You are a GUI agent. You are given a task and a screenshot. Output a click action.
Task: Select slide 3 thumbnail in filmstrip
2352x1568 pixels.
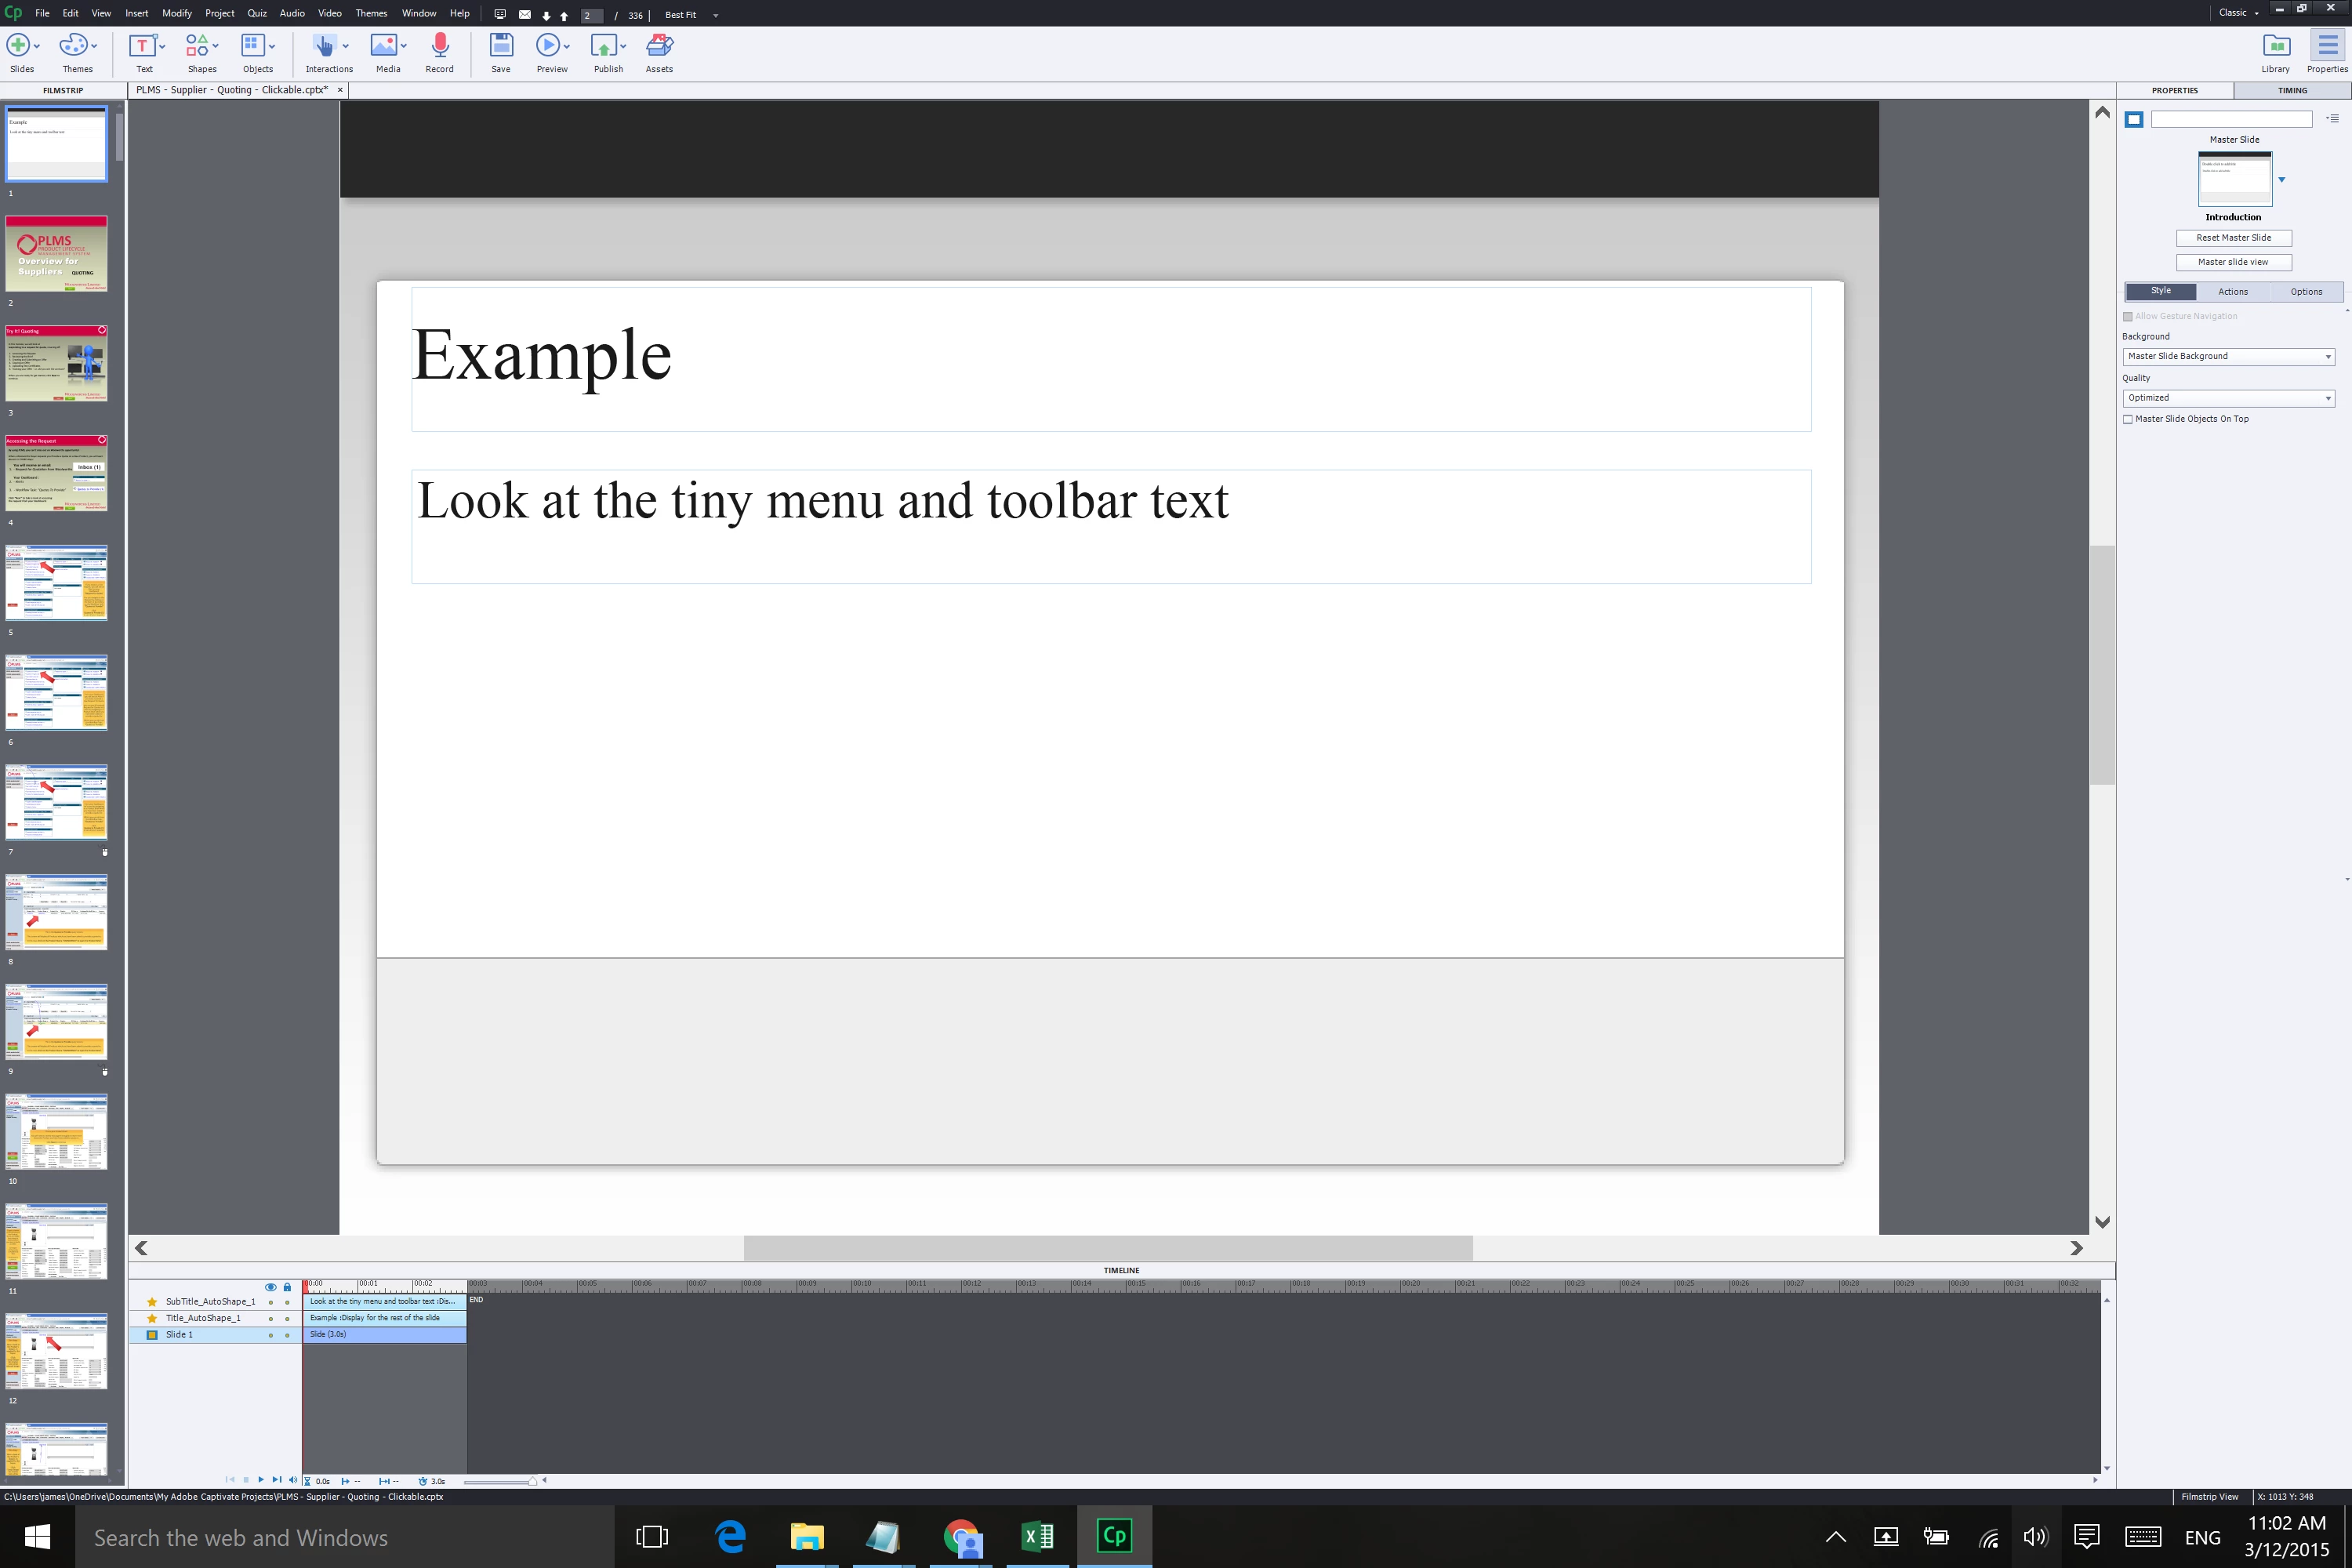click(56, 363)
